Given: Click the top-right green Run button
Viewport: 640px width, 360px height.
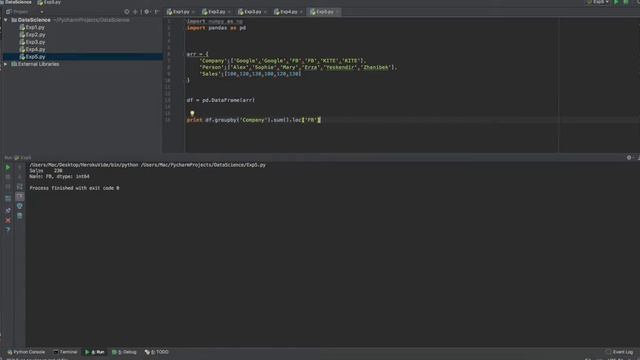Looking at the screenshot, I should point(617,2).
